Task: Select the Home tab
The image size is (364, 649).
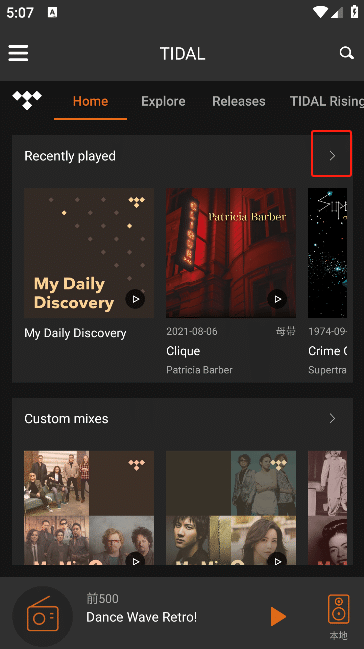Action: point(90,101)
